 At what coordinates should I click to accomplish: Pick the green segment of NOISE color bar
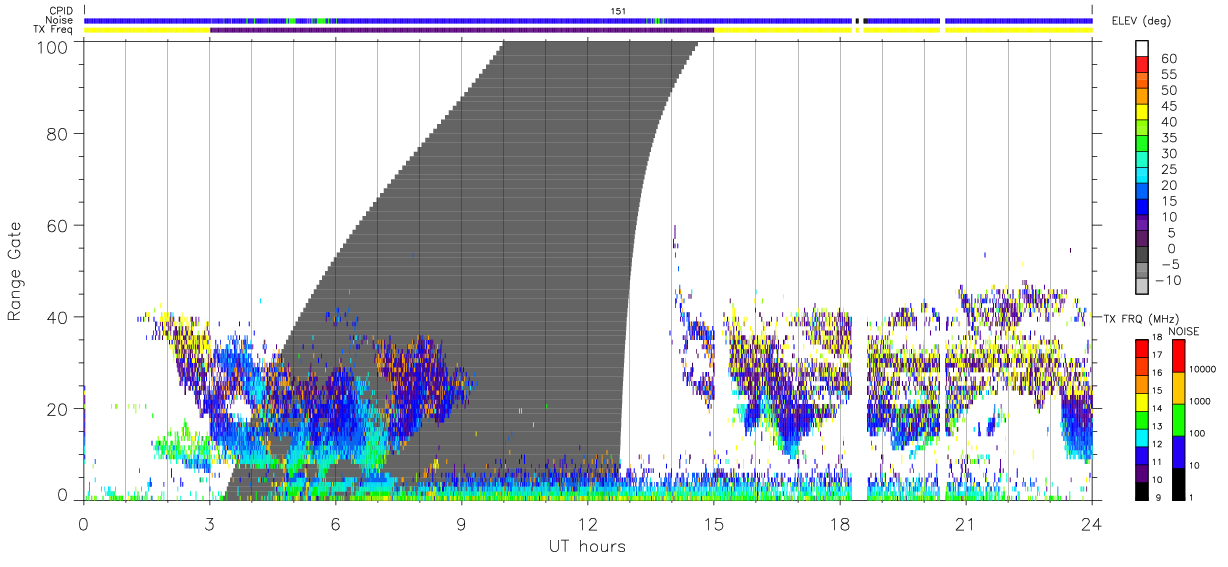[1179, 419]
